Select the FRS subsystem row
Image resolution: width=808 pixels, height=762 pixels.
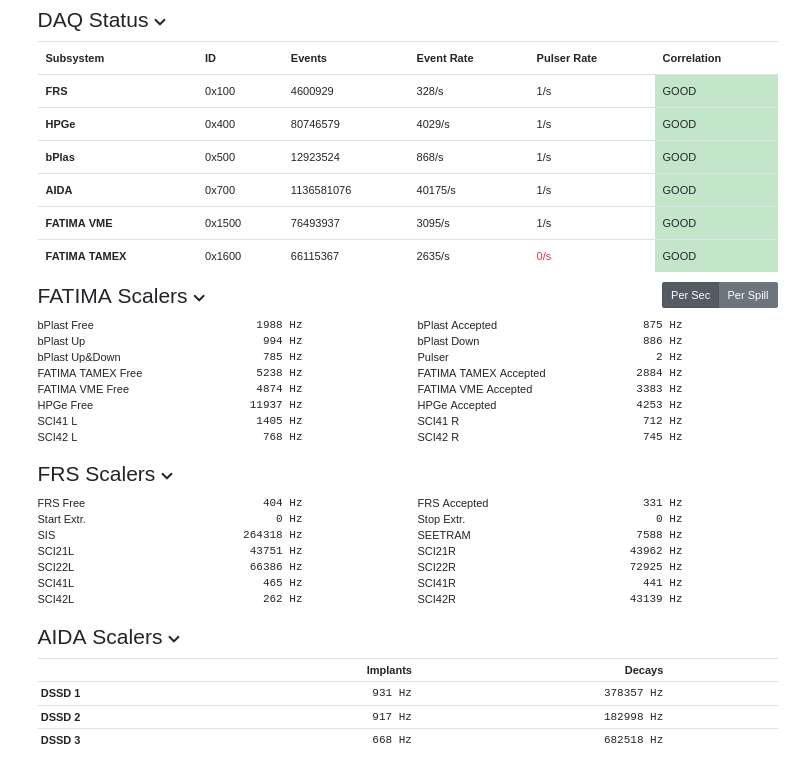56,91
